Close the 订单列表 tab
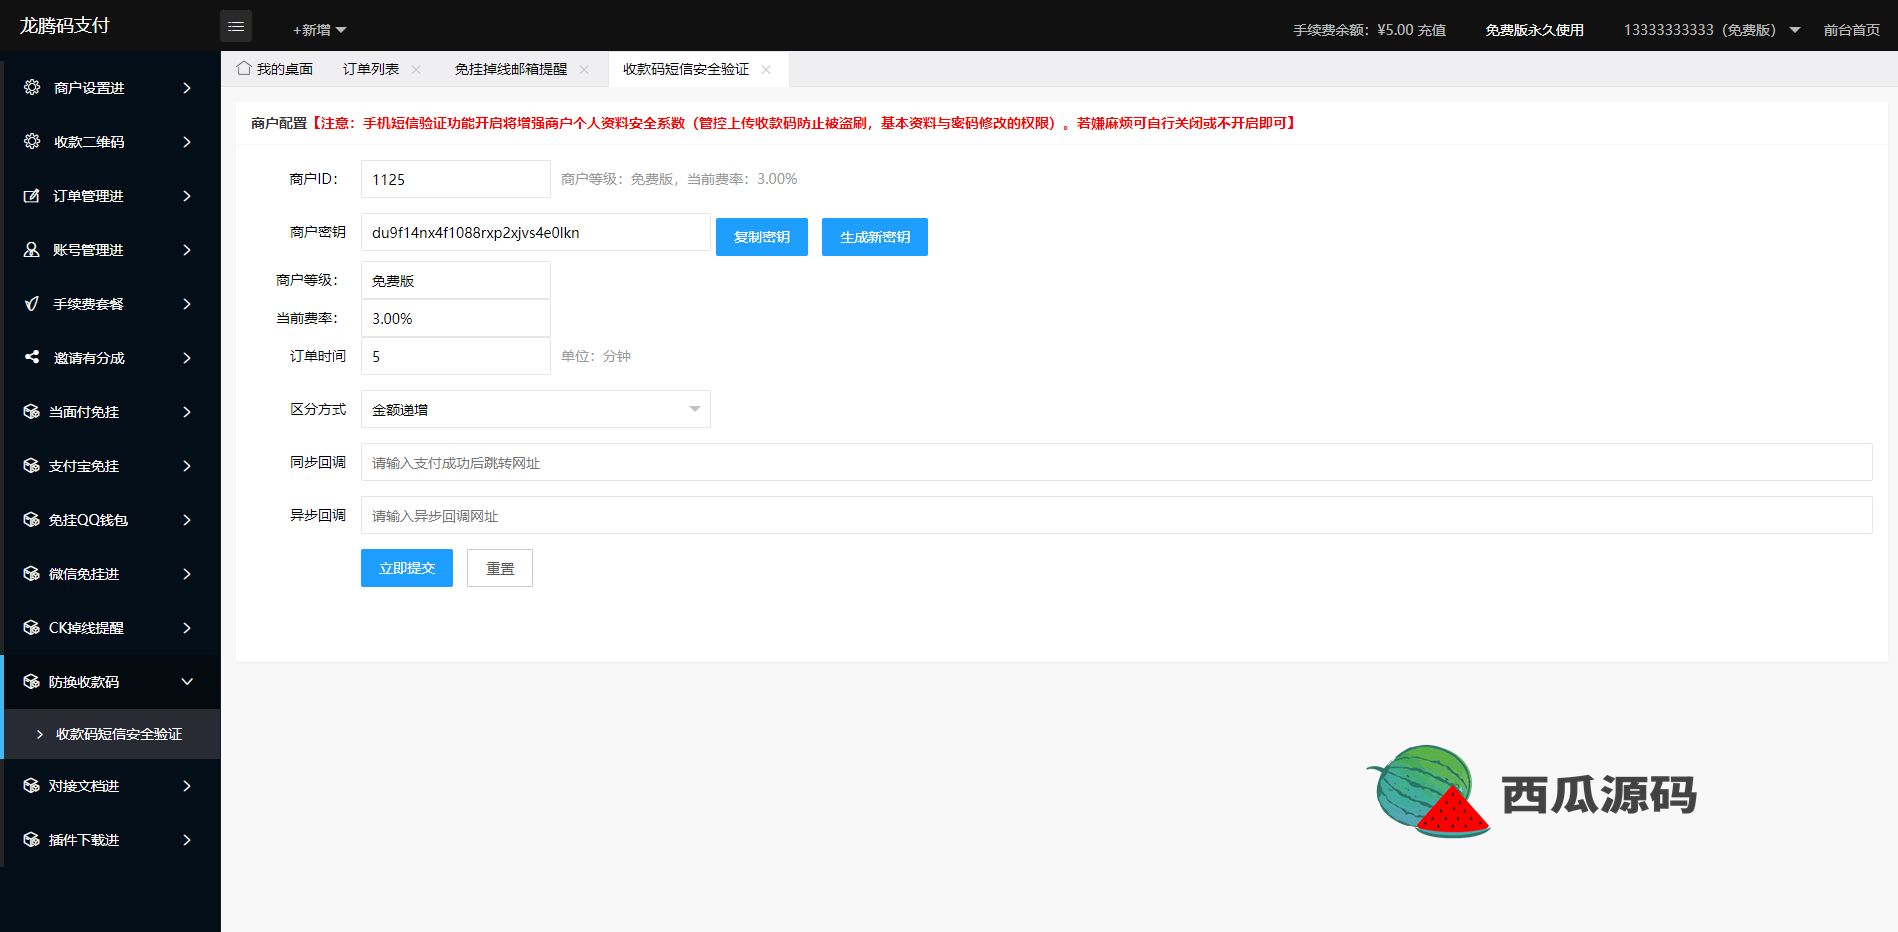1898x932 pixels. coord(416,70)
